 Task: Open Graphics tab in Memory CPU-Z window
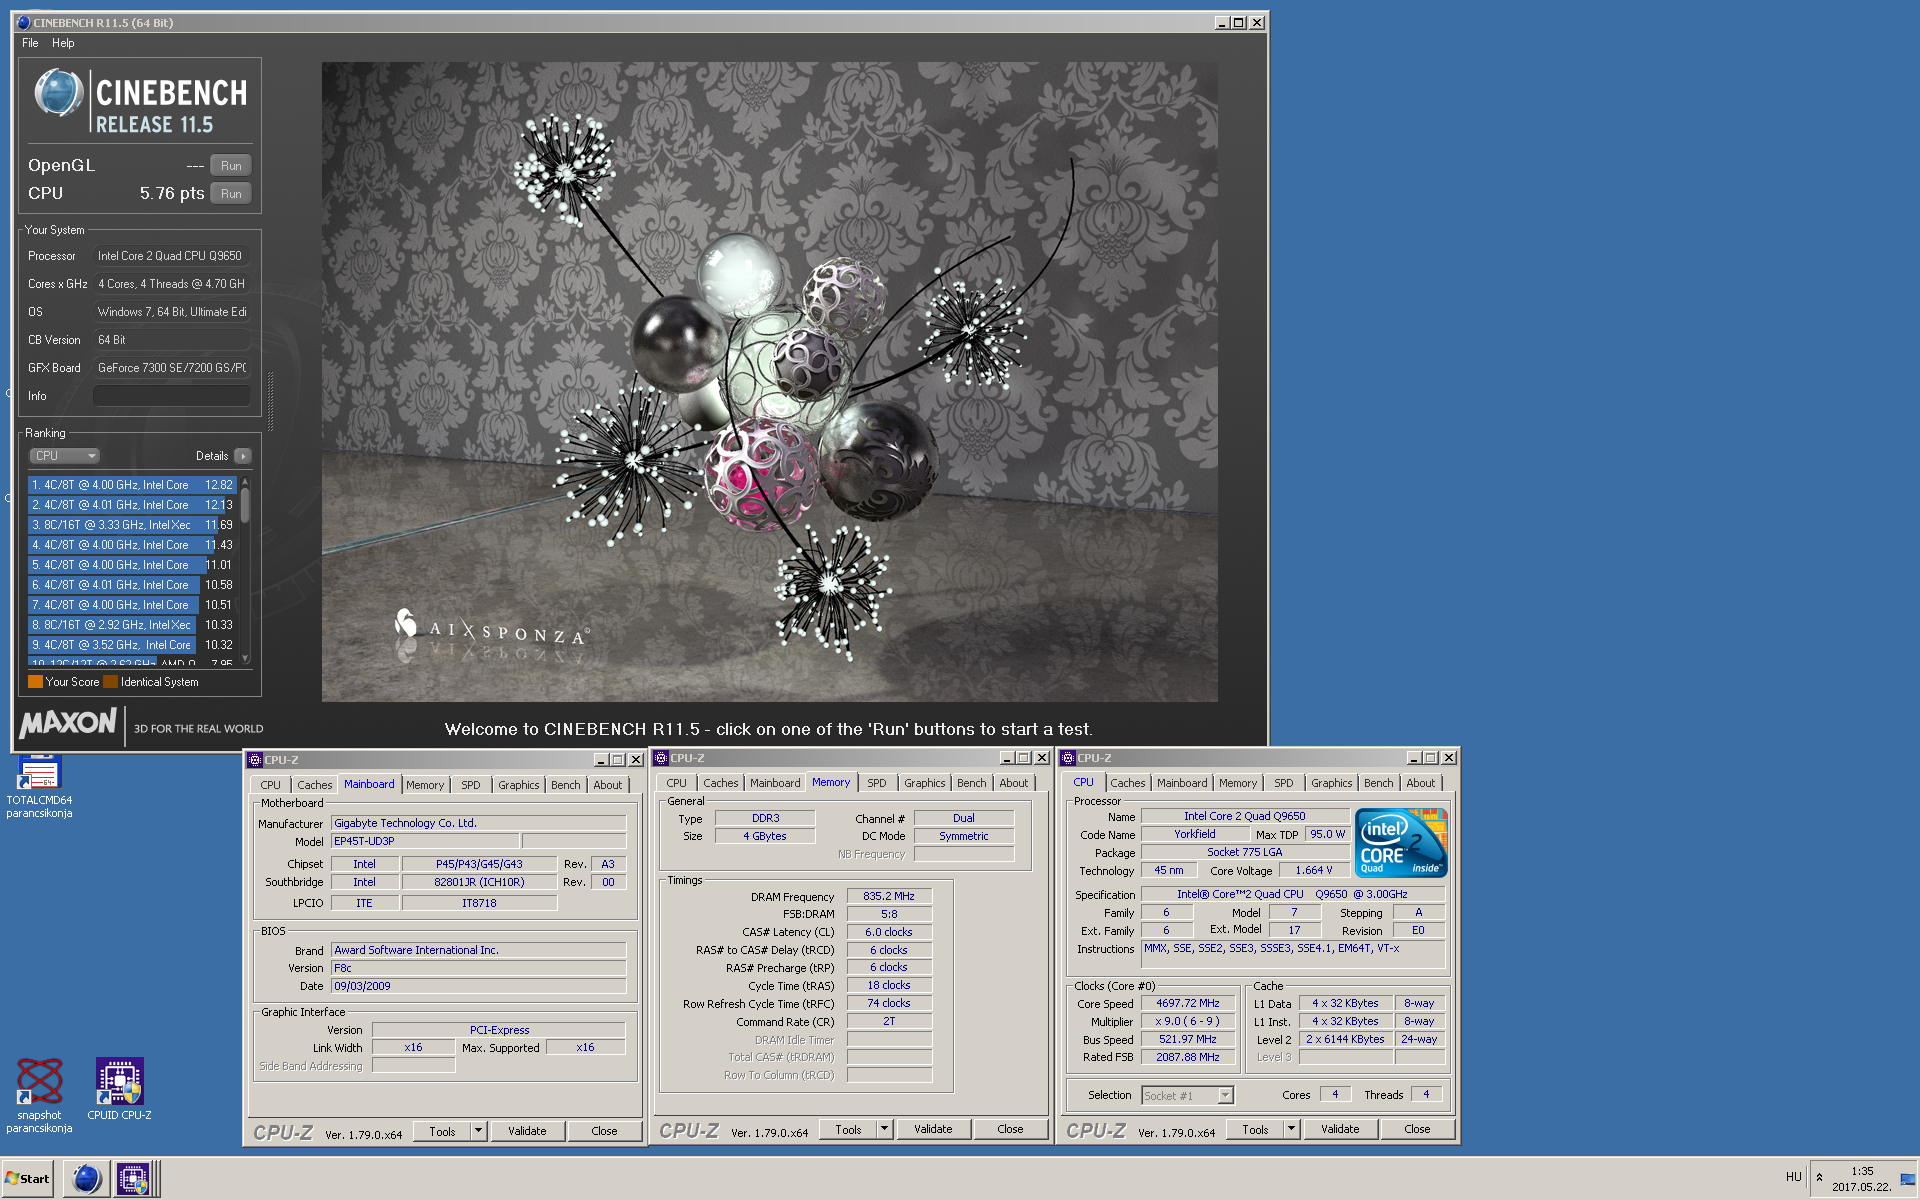point(924,783)
